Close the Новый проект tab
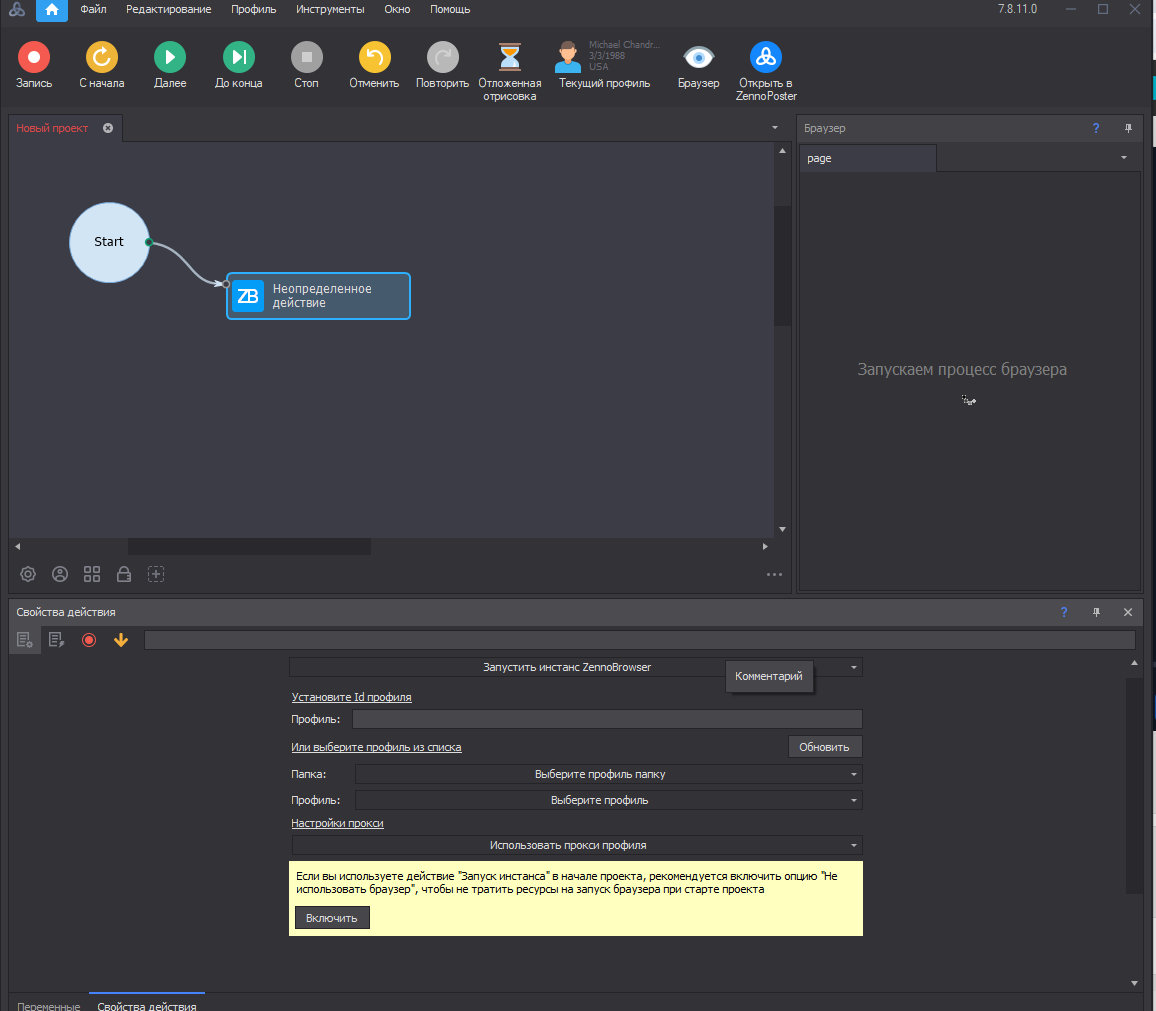This screenshot has height=1011, width=1156. pos(108,128)
